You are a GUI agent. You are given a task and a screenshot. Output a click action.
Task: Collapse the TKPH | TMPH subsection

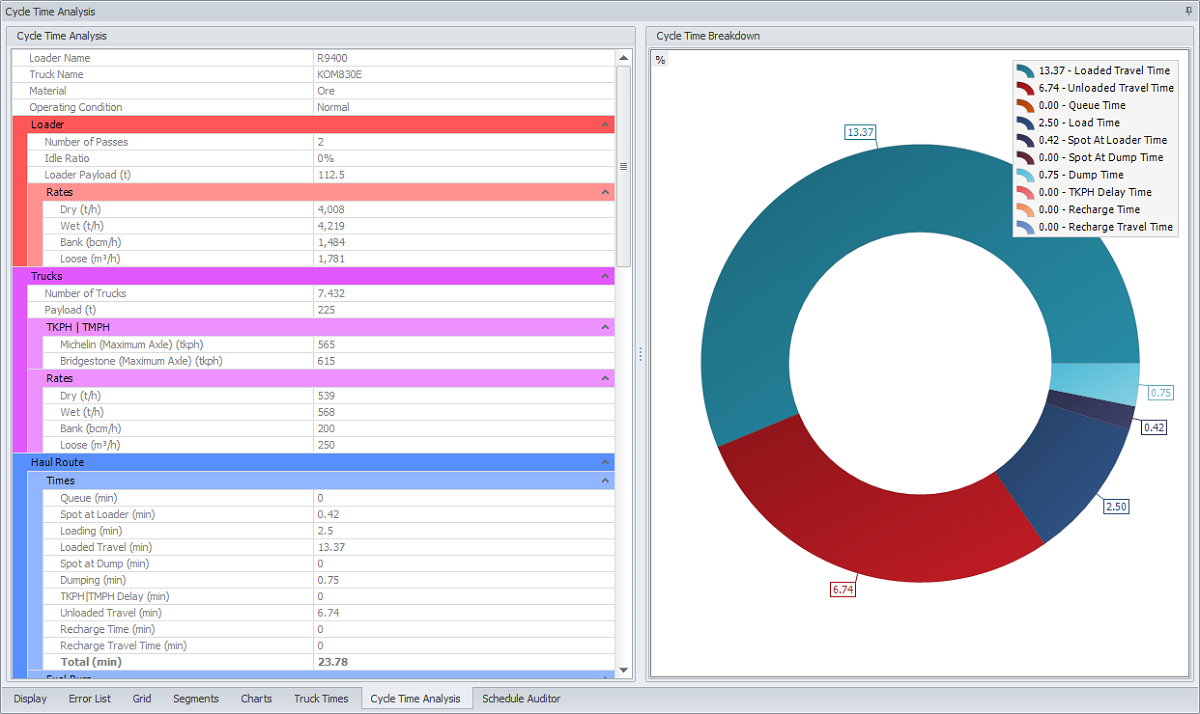pyautogui.click(x=605, y=327)
